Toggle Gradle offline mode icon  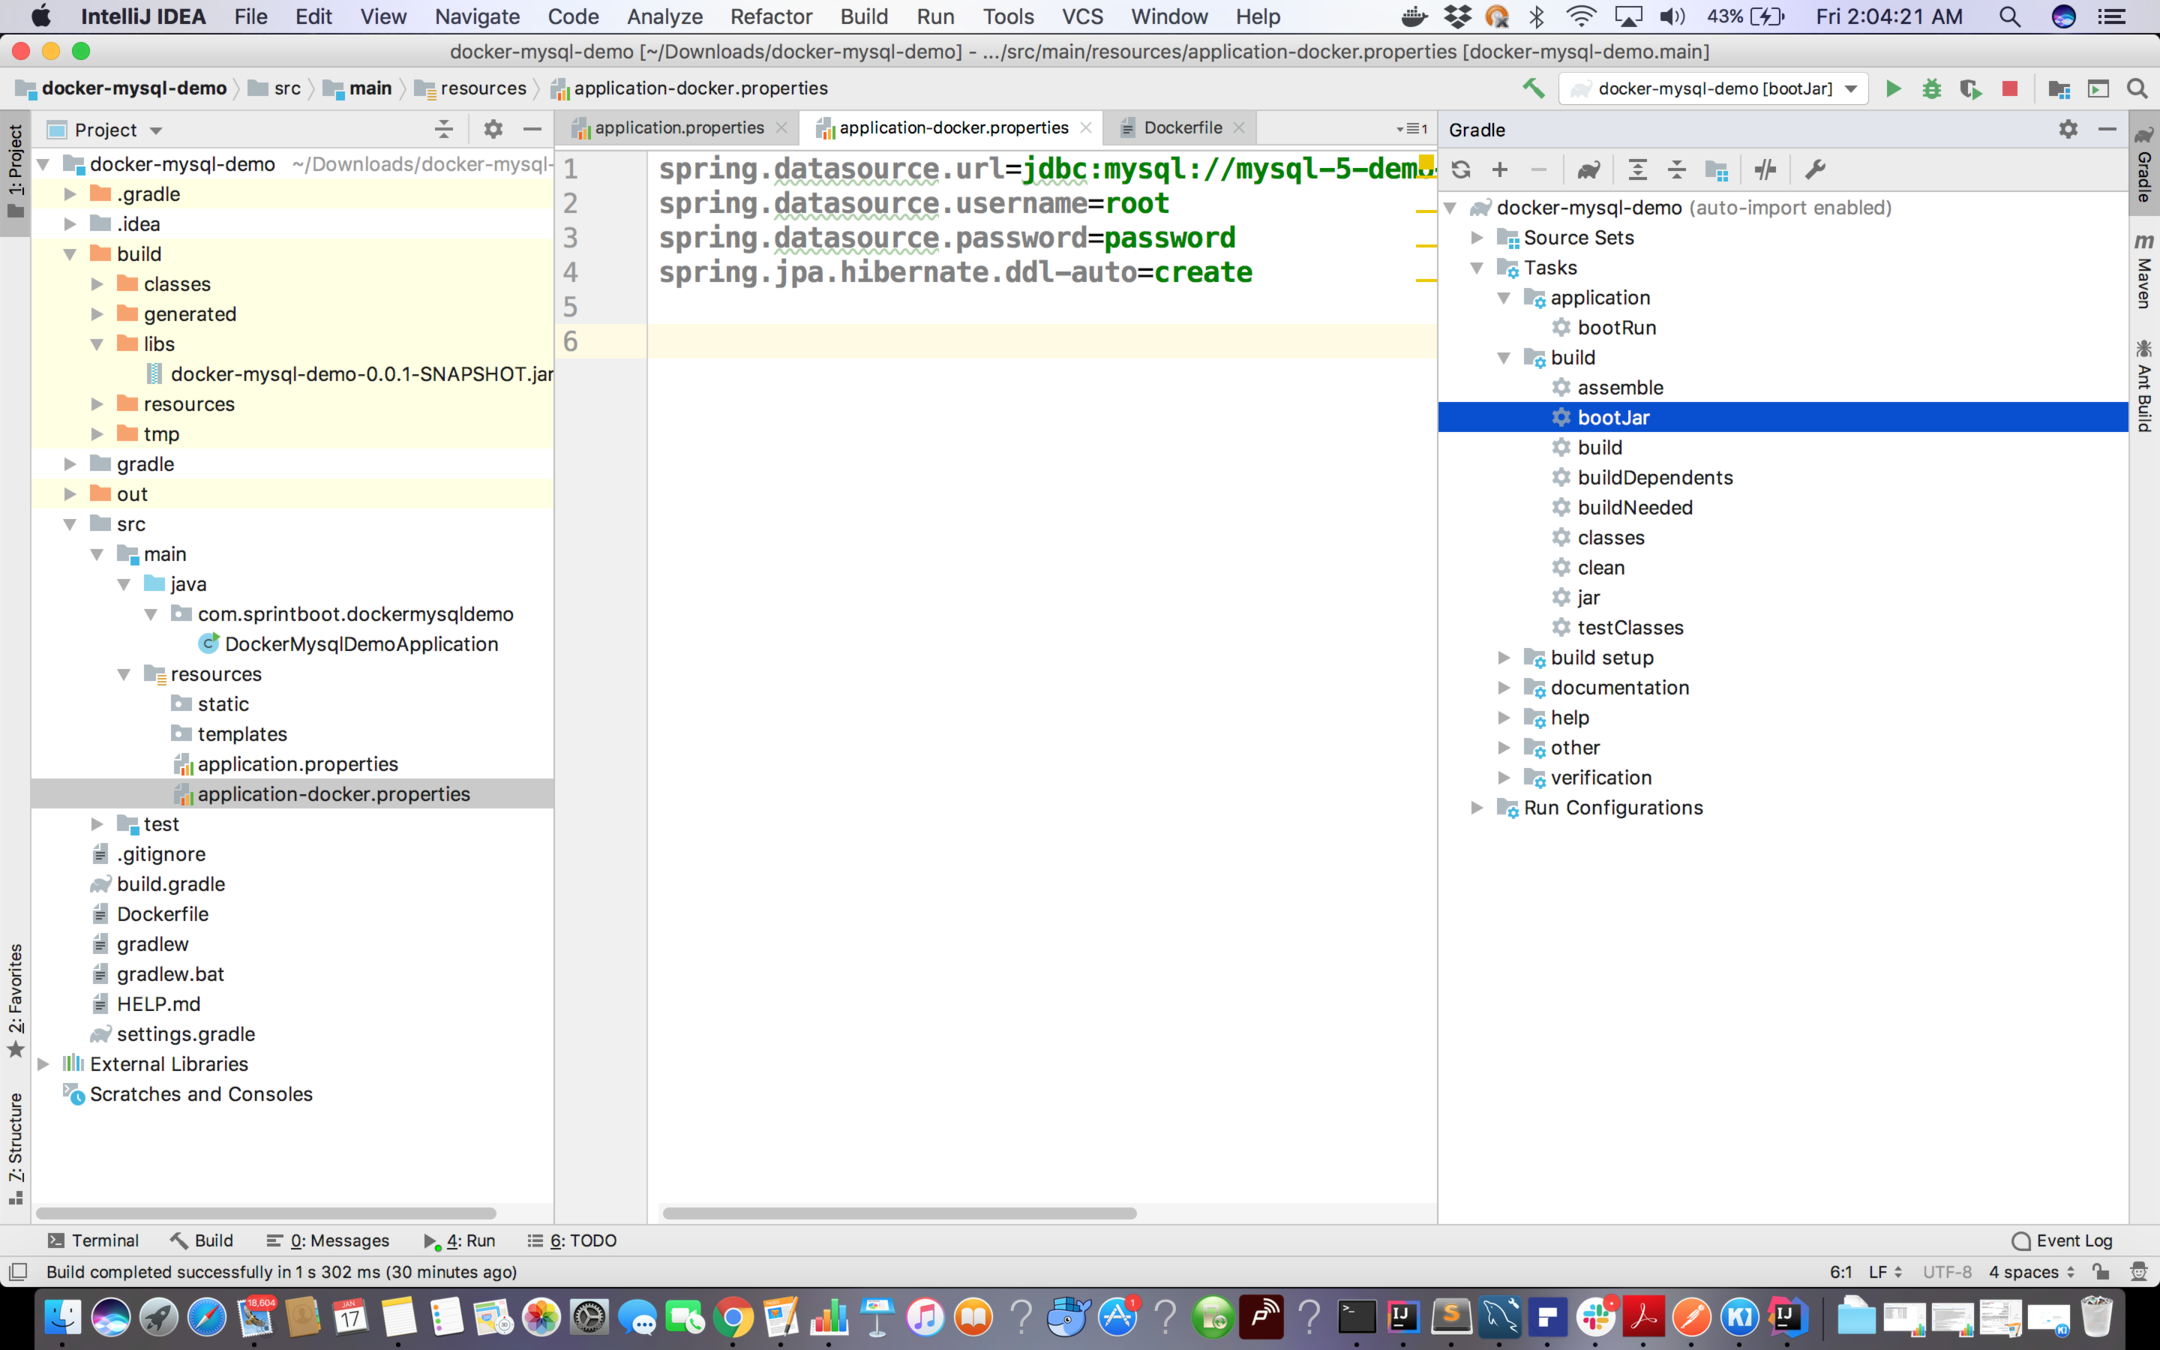tap(1765, 170)
